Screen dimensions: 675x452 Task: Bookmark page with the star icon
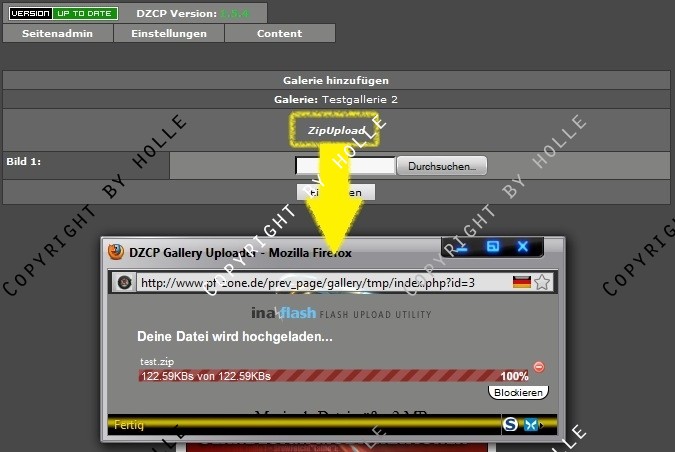tap(542, 282)
